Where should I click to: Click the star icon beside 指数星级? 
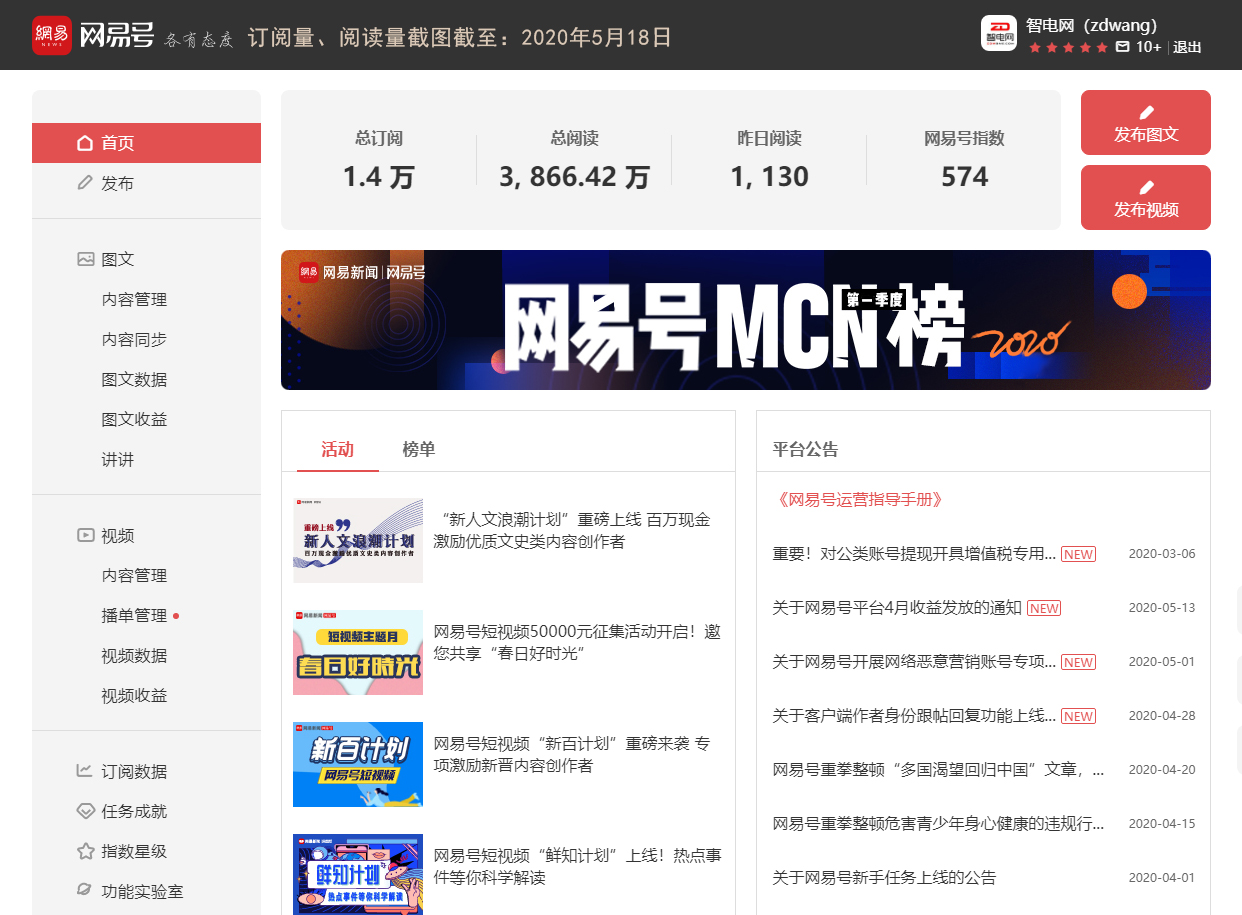86,851
